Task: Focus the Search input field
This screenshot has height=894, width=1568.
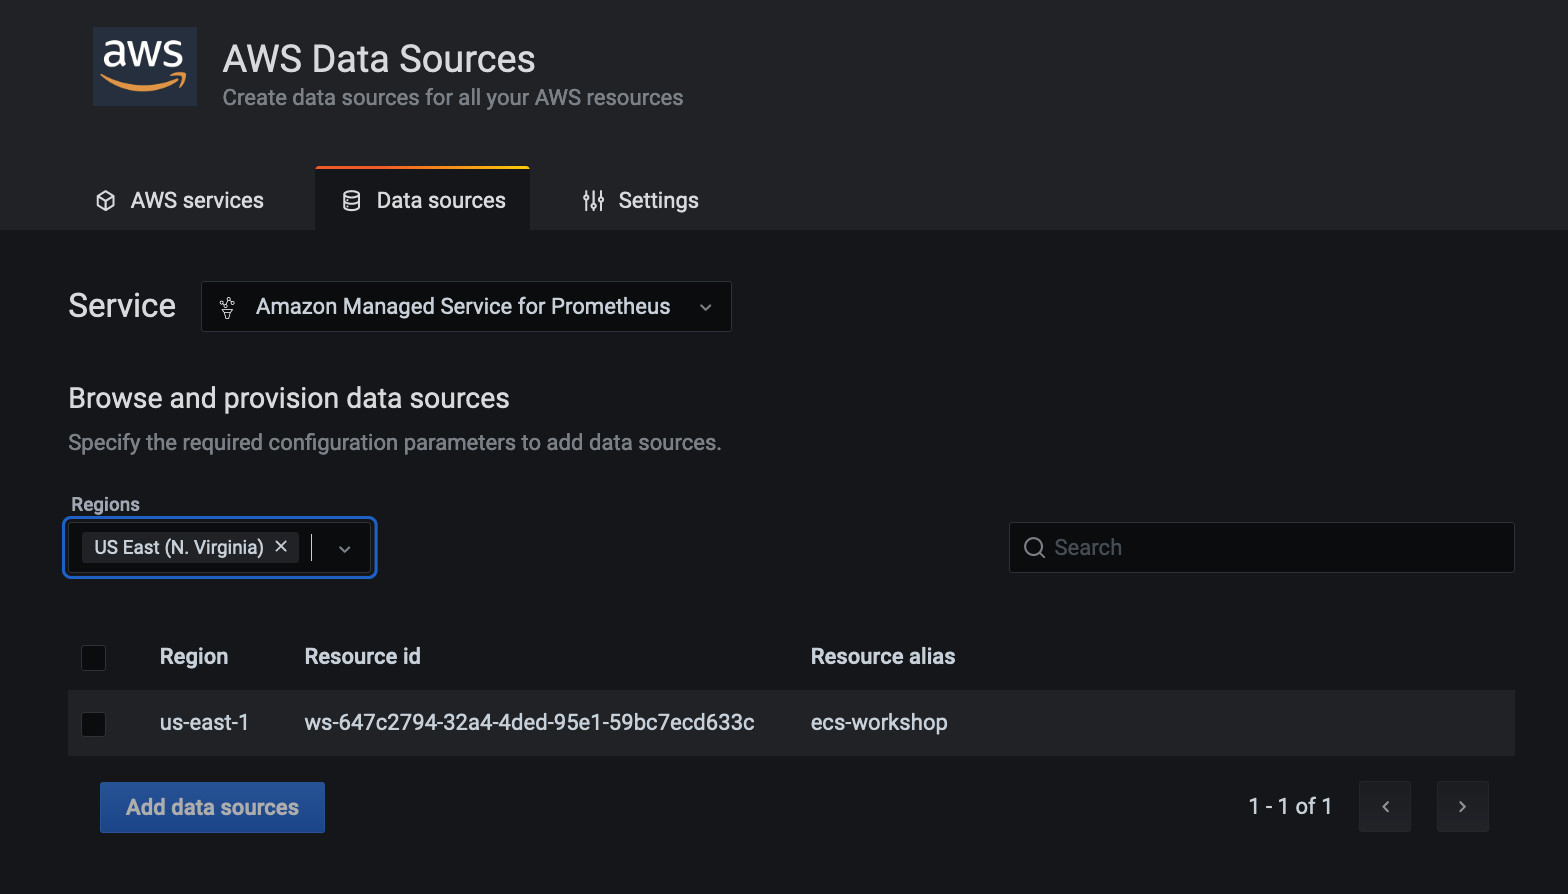Action: 1262,547
